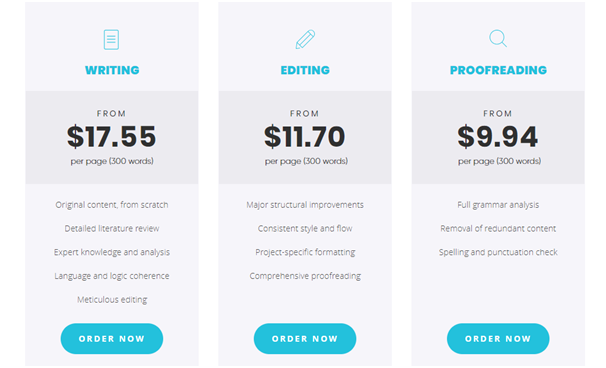Click "Original content, from scratch" feature
The image size is (606, 368).
click(112, 205)
